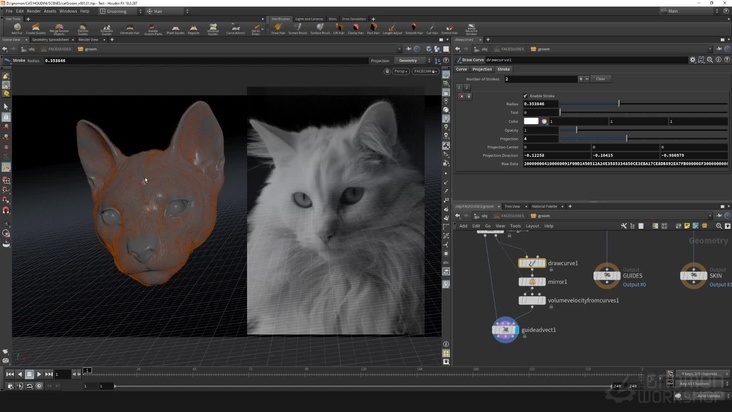The image size is (732, 412).
Task: Switch to the Projection tab
Action: (482, 69)
